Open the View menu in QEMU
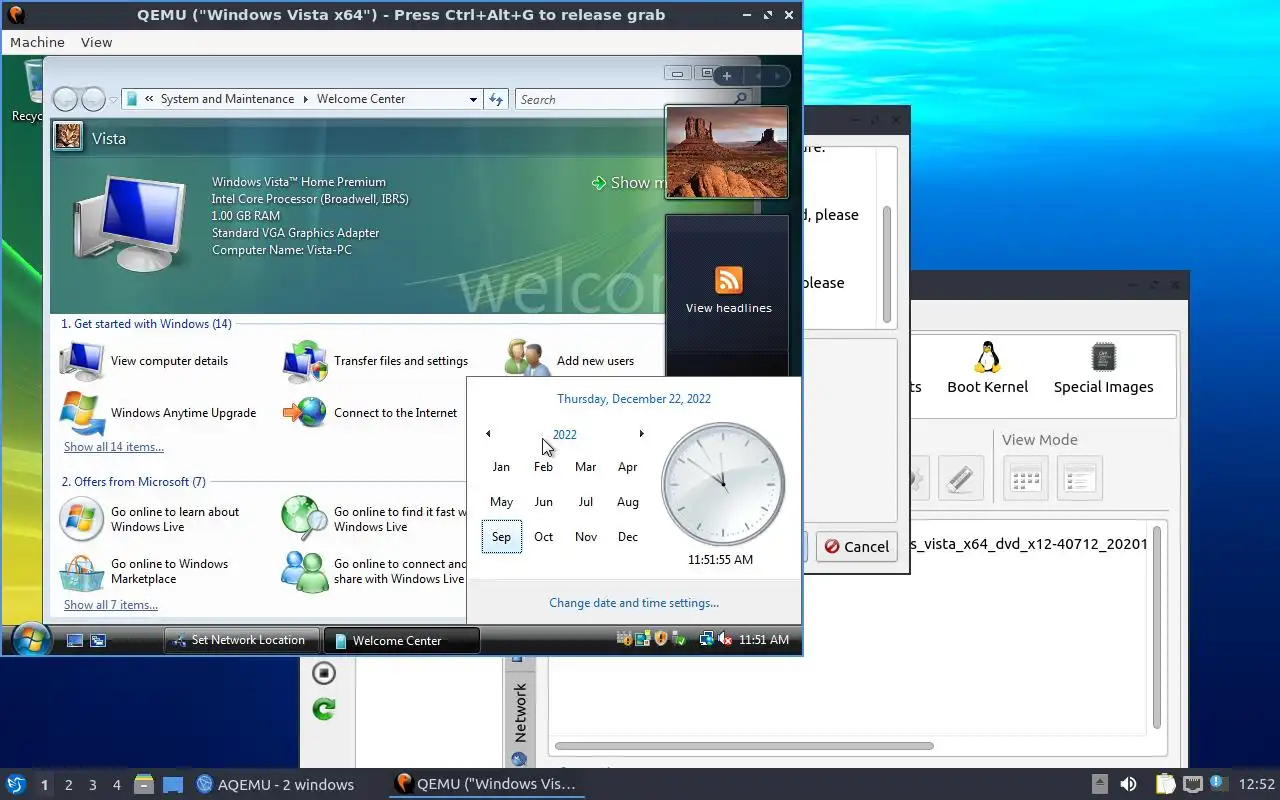 97,42
